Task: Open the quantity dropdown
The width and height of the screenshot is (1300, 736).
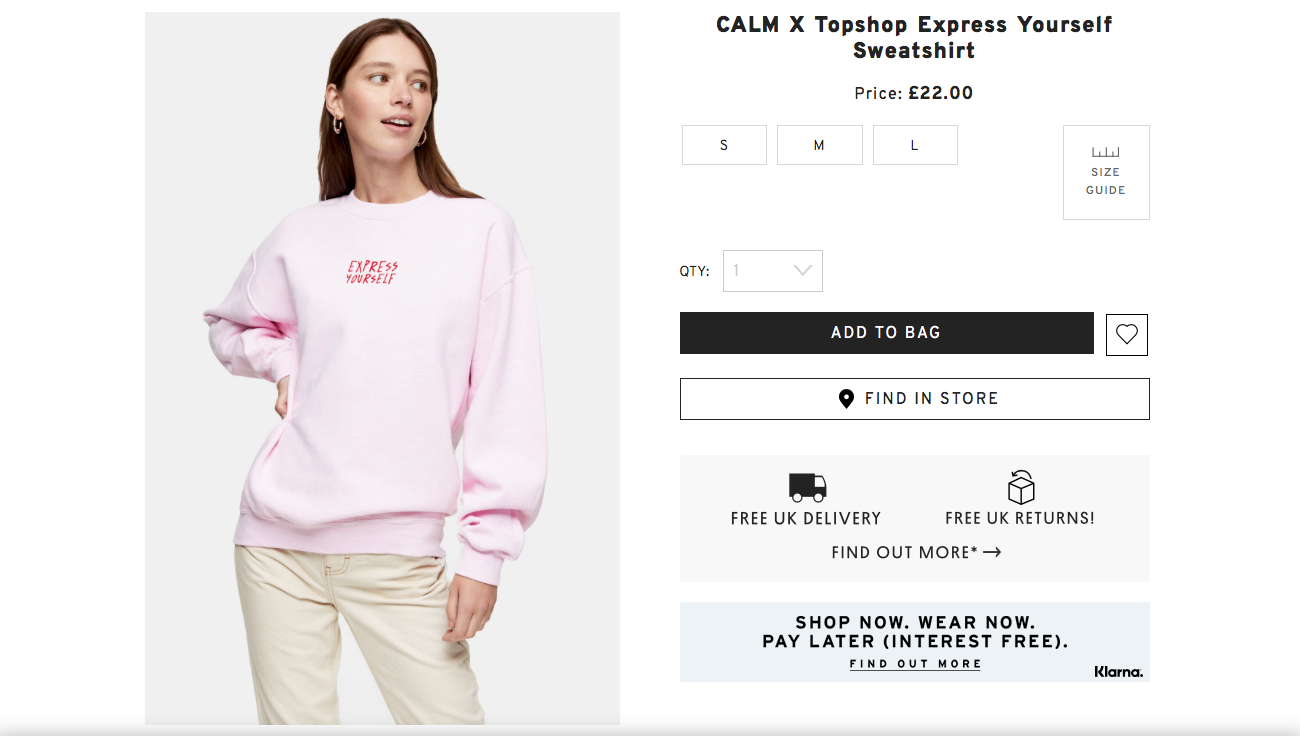Action: pyautogui.click(x=773, y=271)
